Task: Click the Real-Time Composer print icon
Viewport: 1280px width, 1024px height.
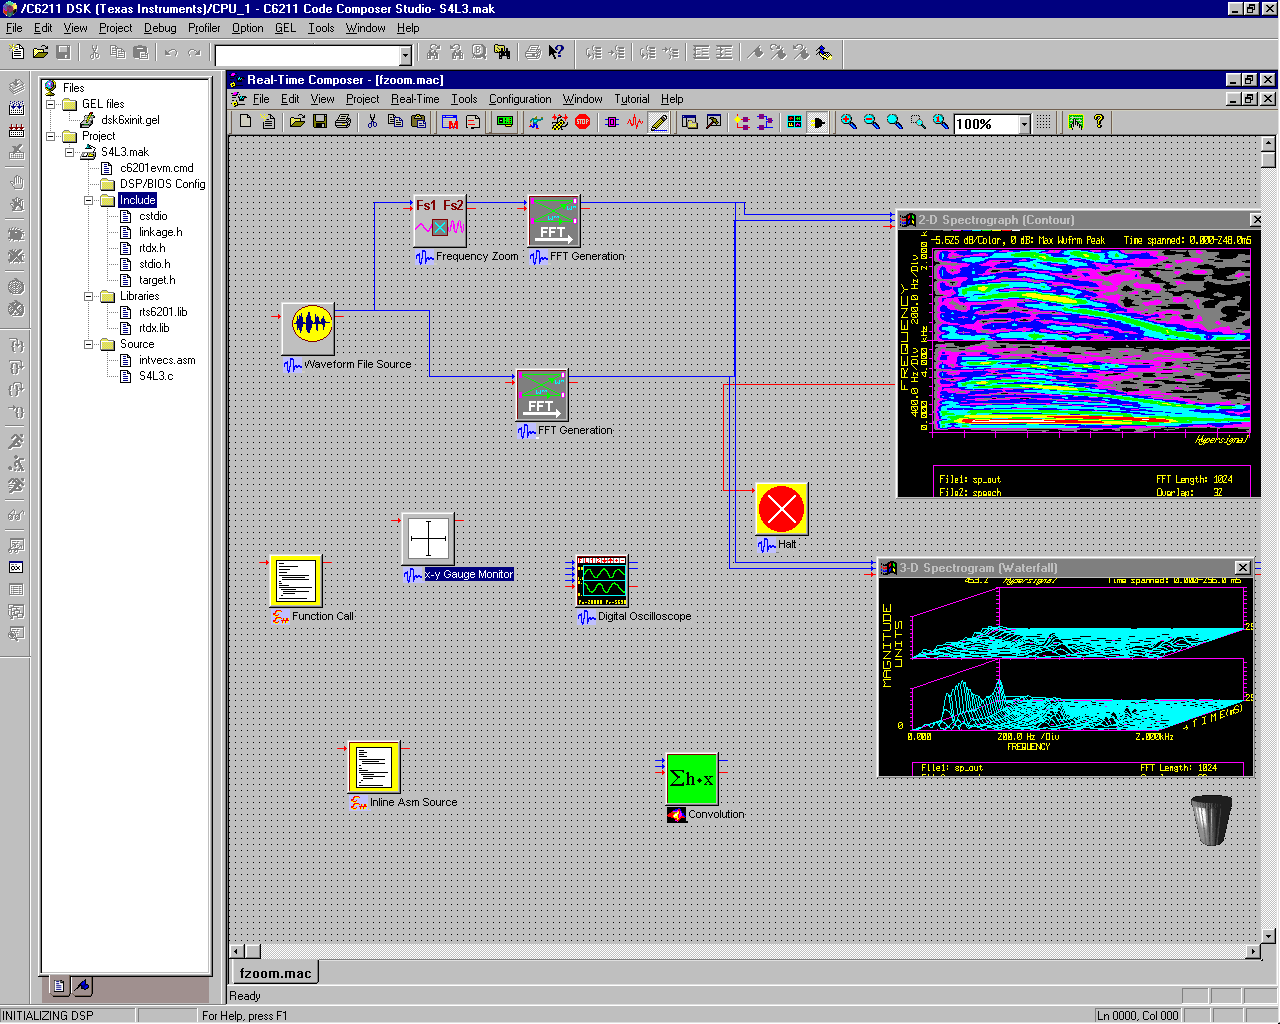Action: click(343, 122)
